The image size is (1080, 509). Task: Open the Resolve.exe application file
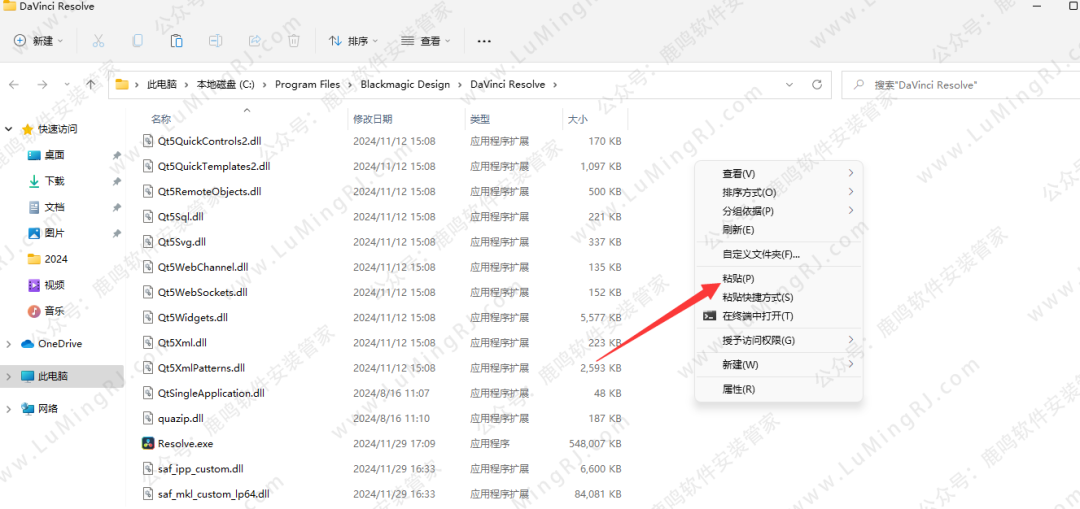click(185, 443)
